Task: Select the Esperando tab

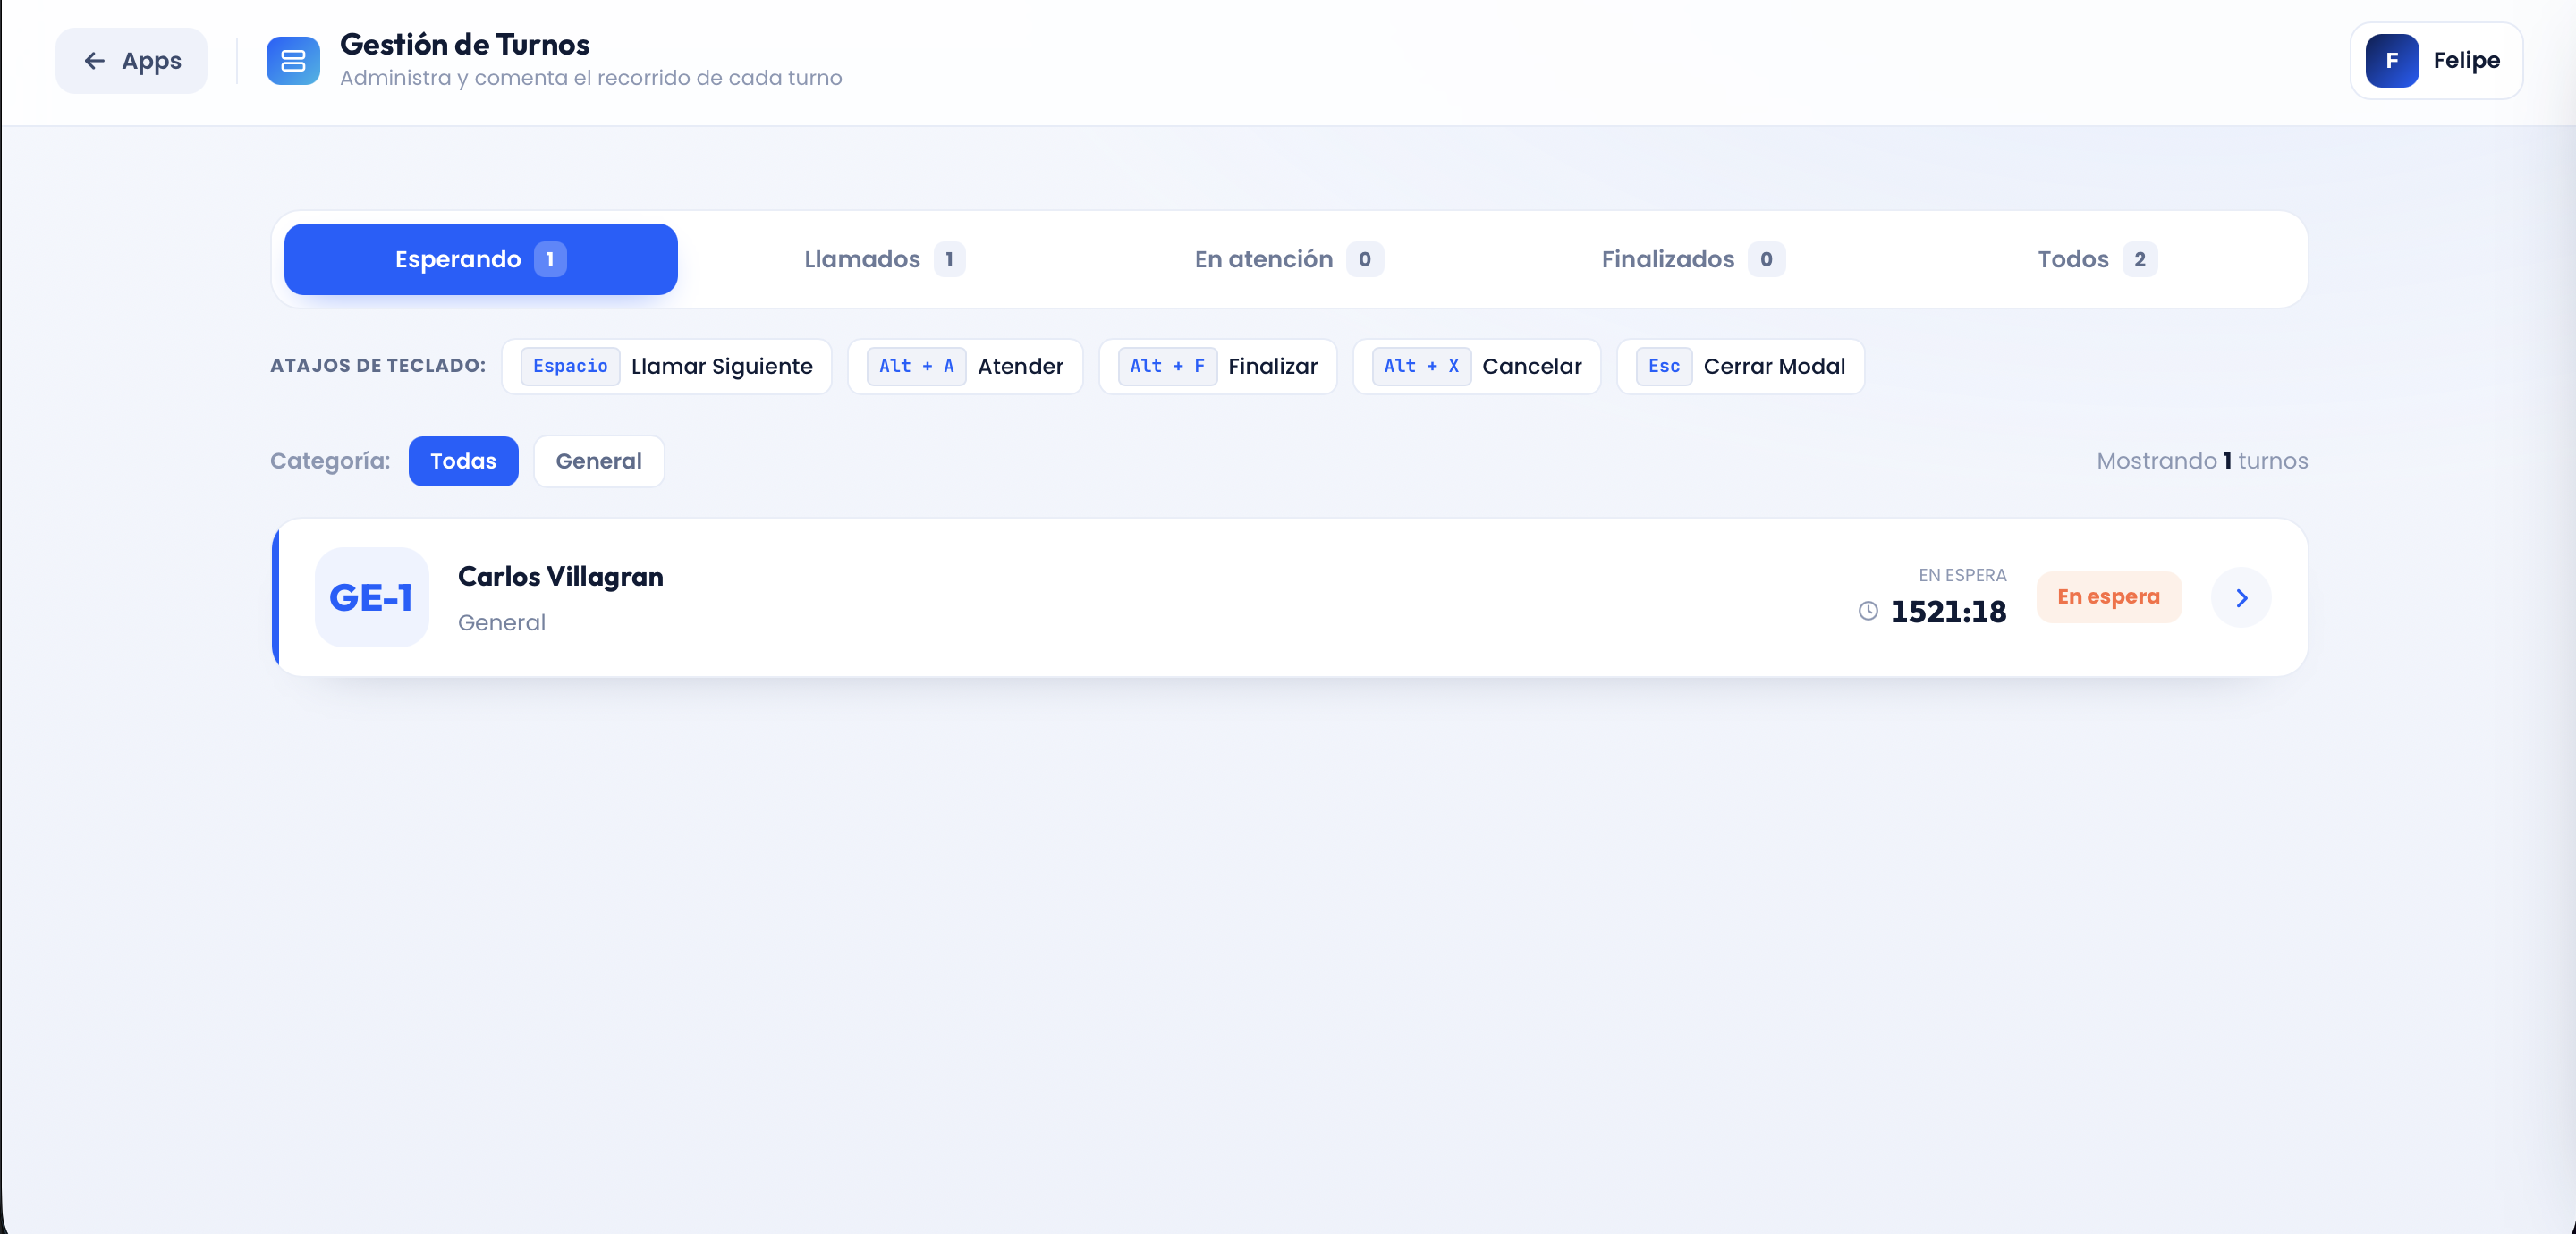Action: (x=481, y=259)
